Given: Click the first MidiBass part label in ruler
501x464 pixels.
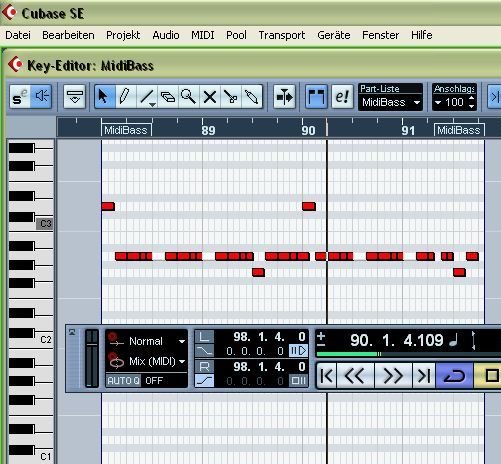Looking at the screenshot, I should point(126,130).
